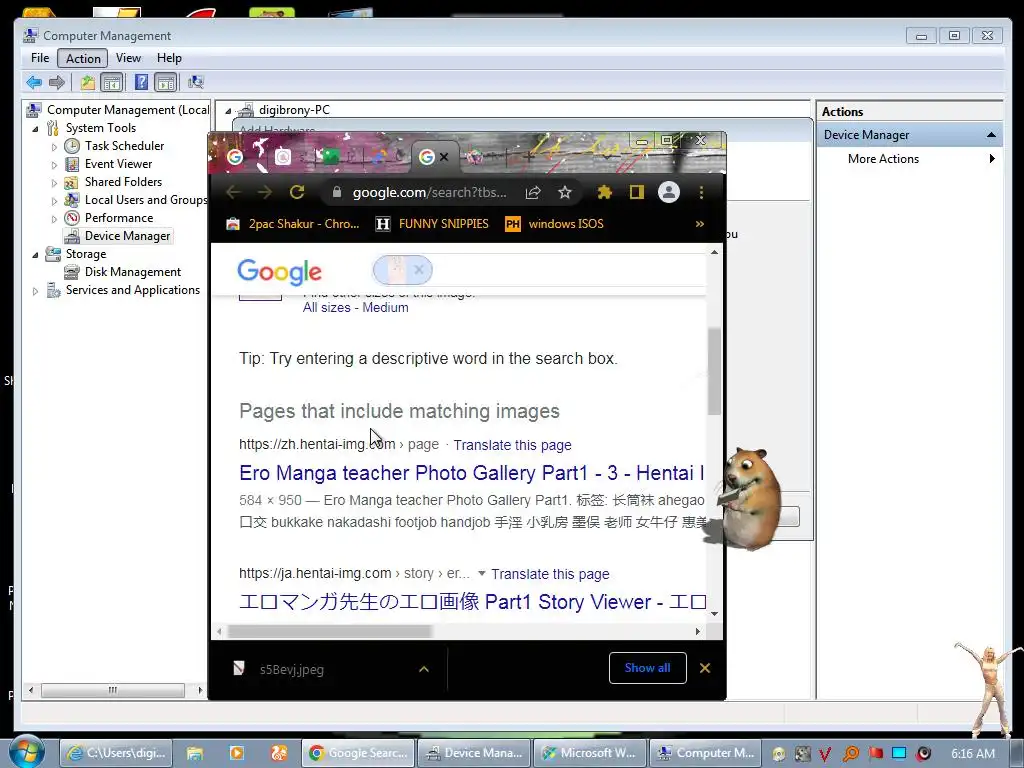Switch to Microsoft W... taskbar button
The height and width of the screenshot is (768, 1024).
click(x=590, y=753)
